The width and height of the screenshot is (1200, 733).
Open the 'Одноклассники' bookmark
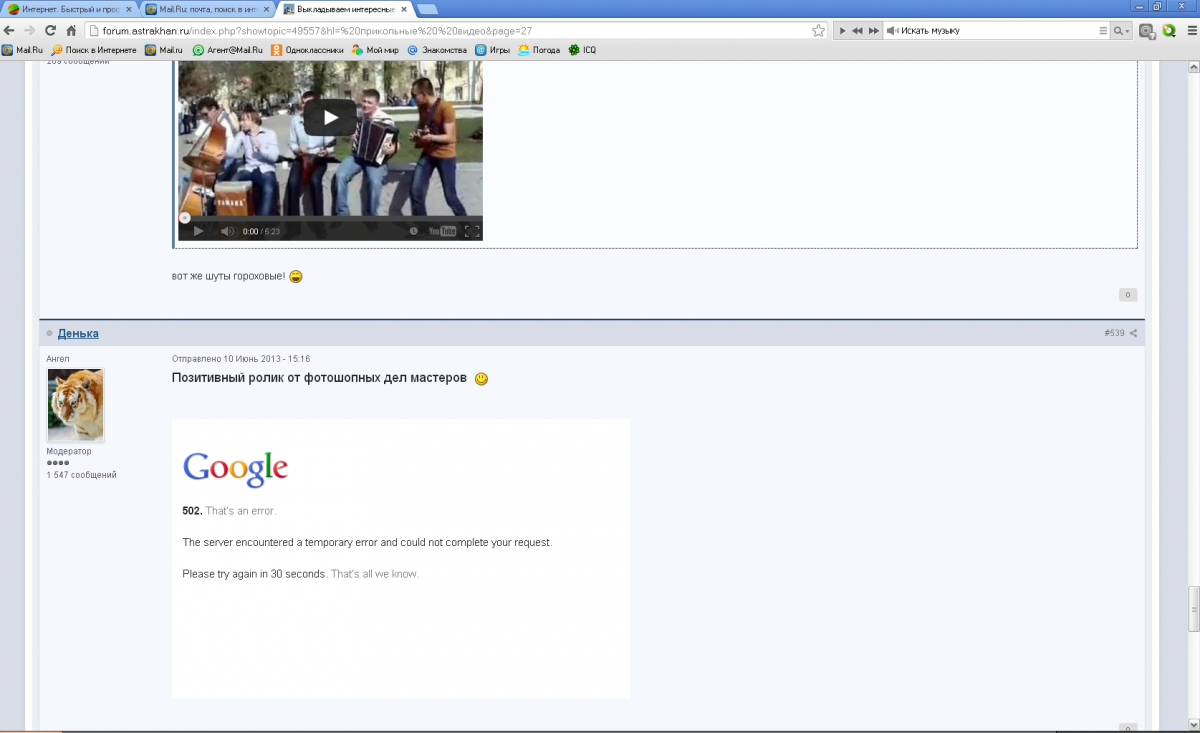[307, 50]
